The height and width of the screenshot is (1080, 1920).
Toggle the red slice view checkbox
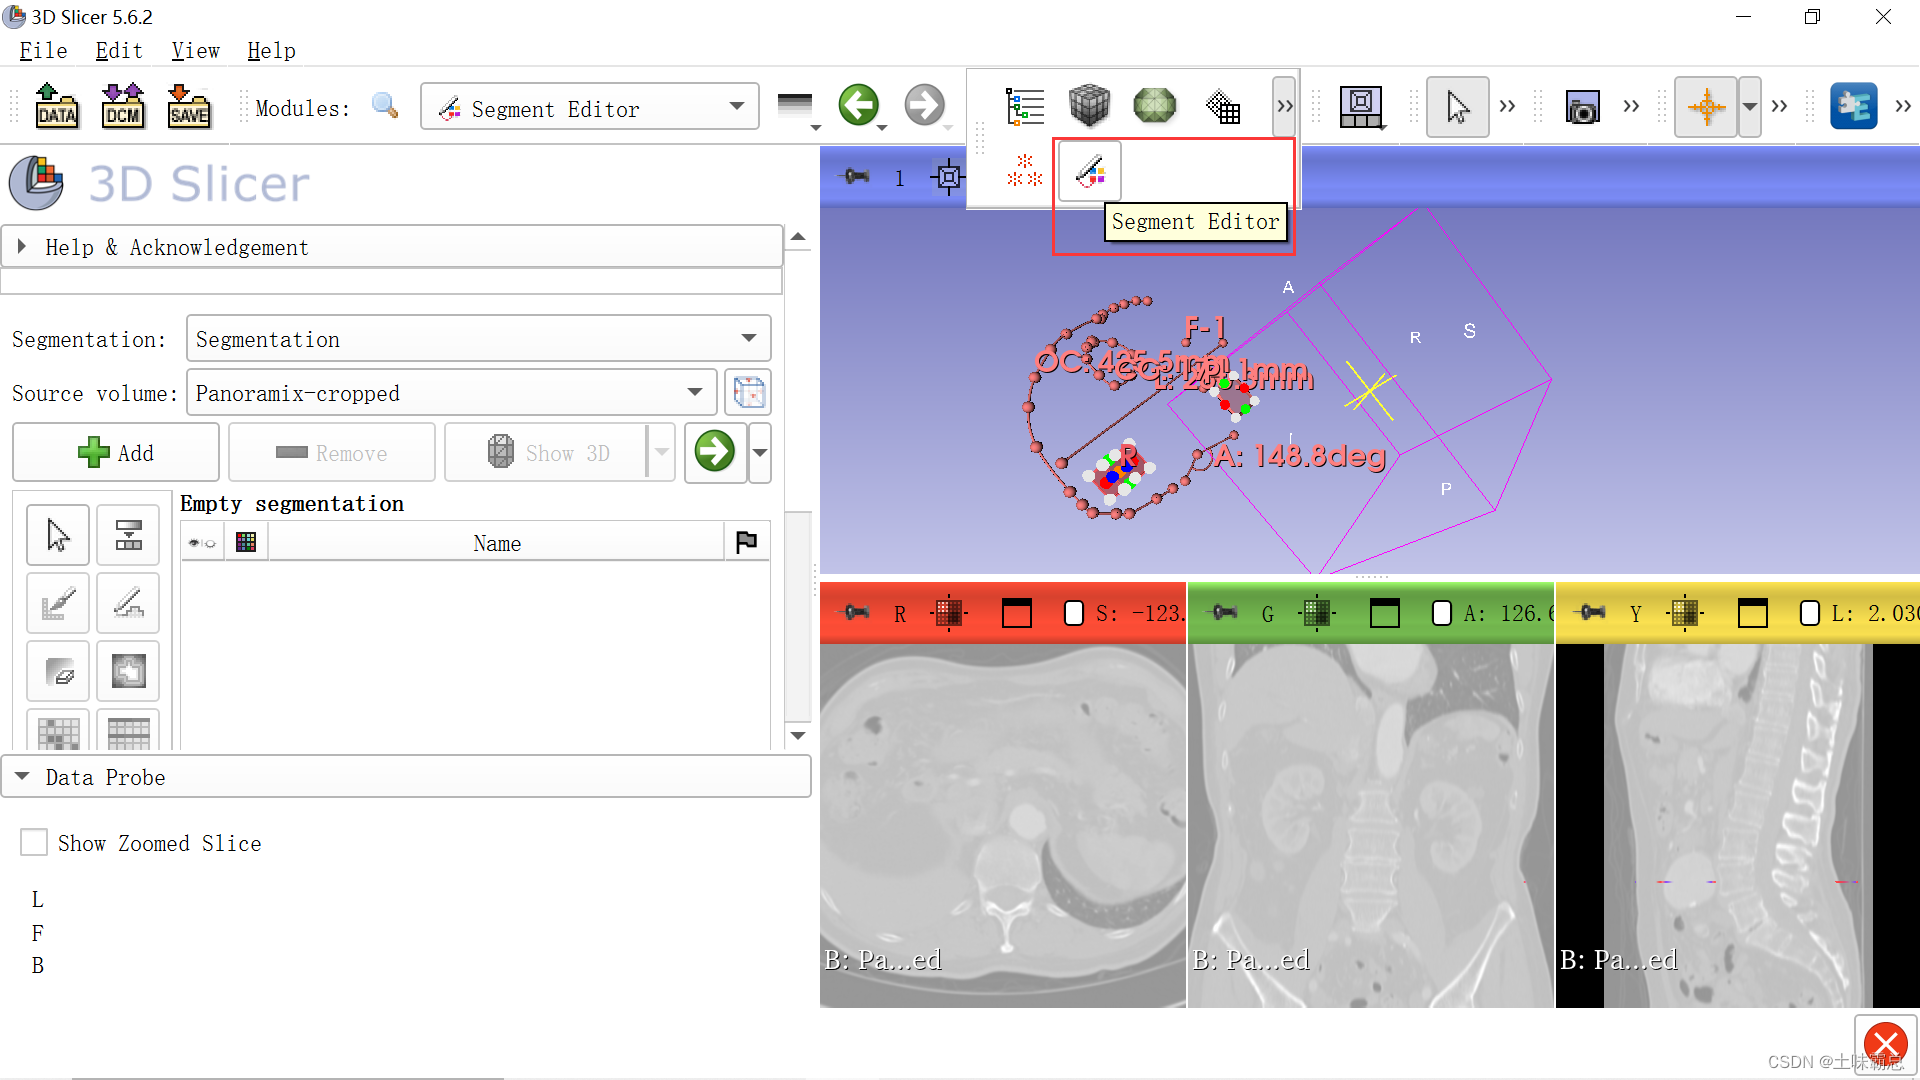[1074, 613]
